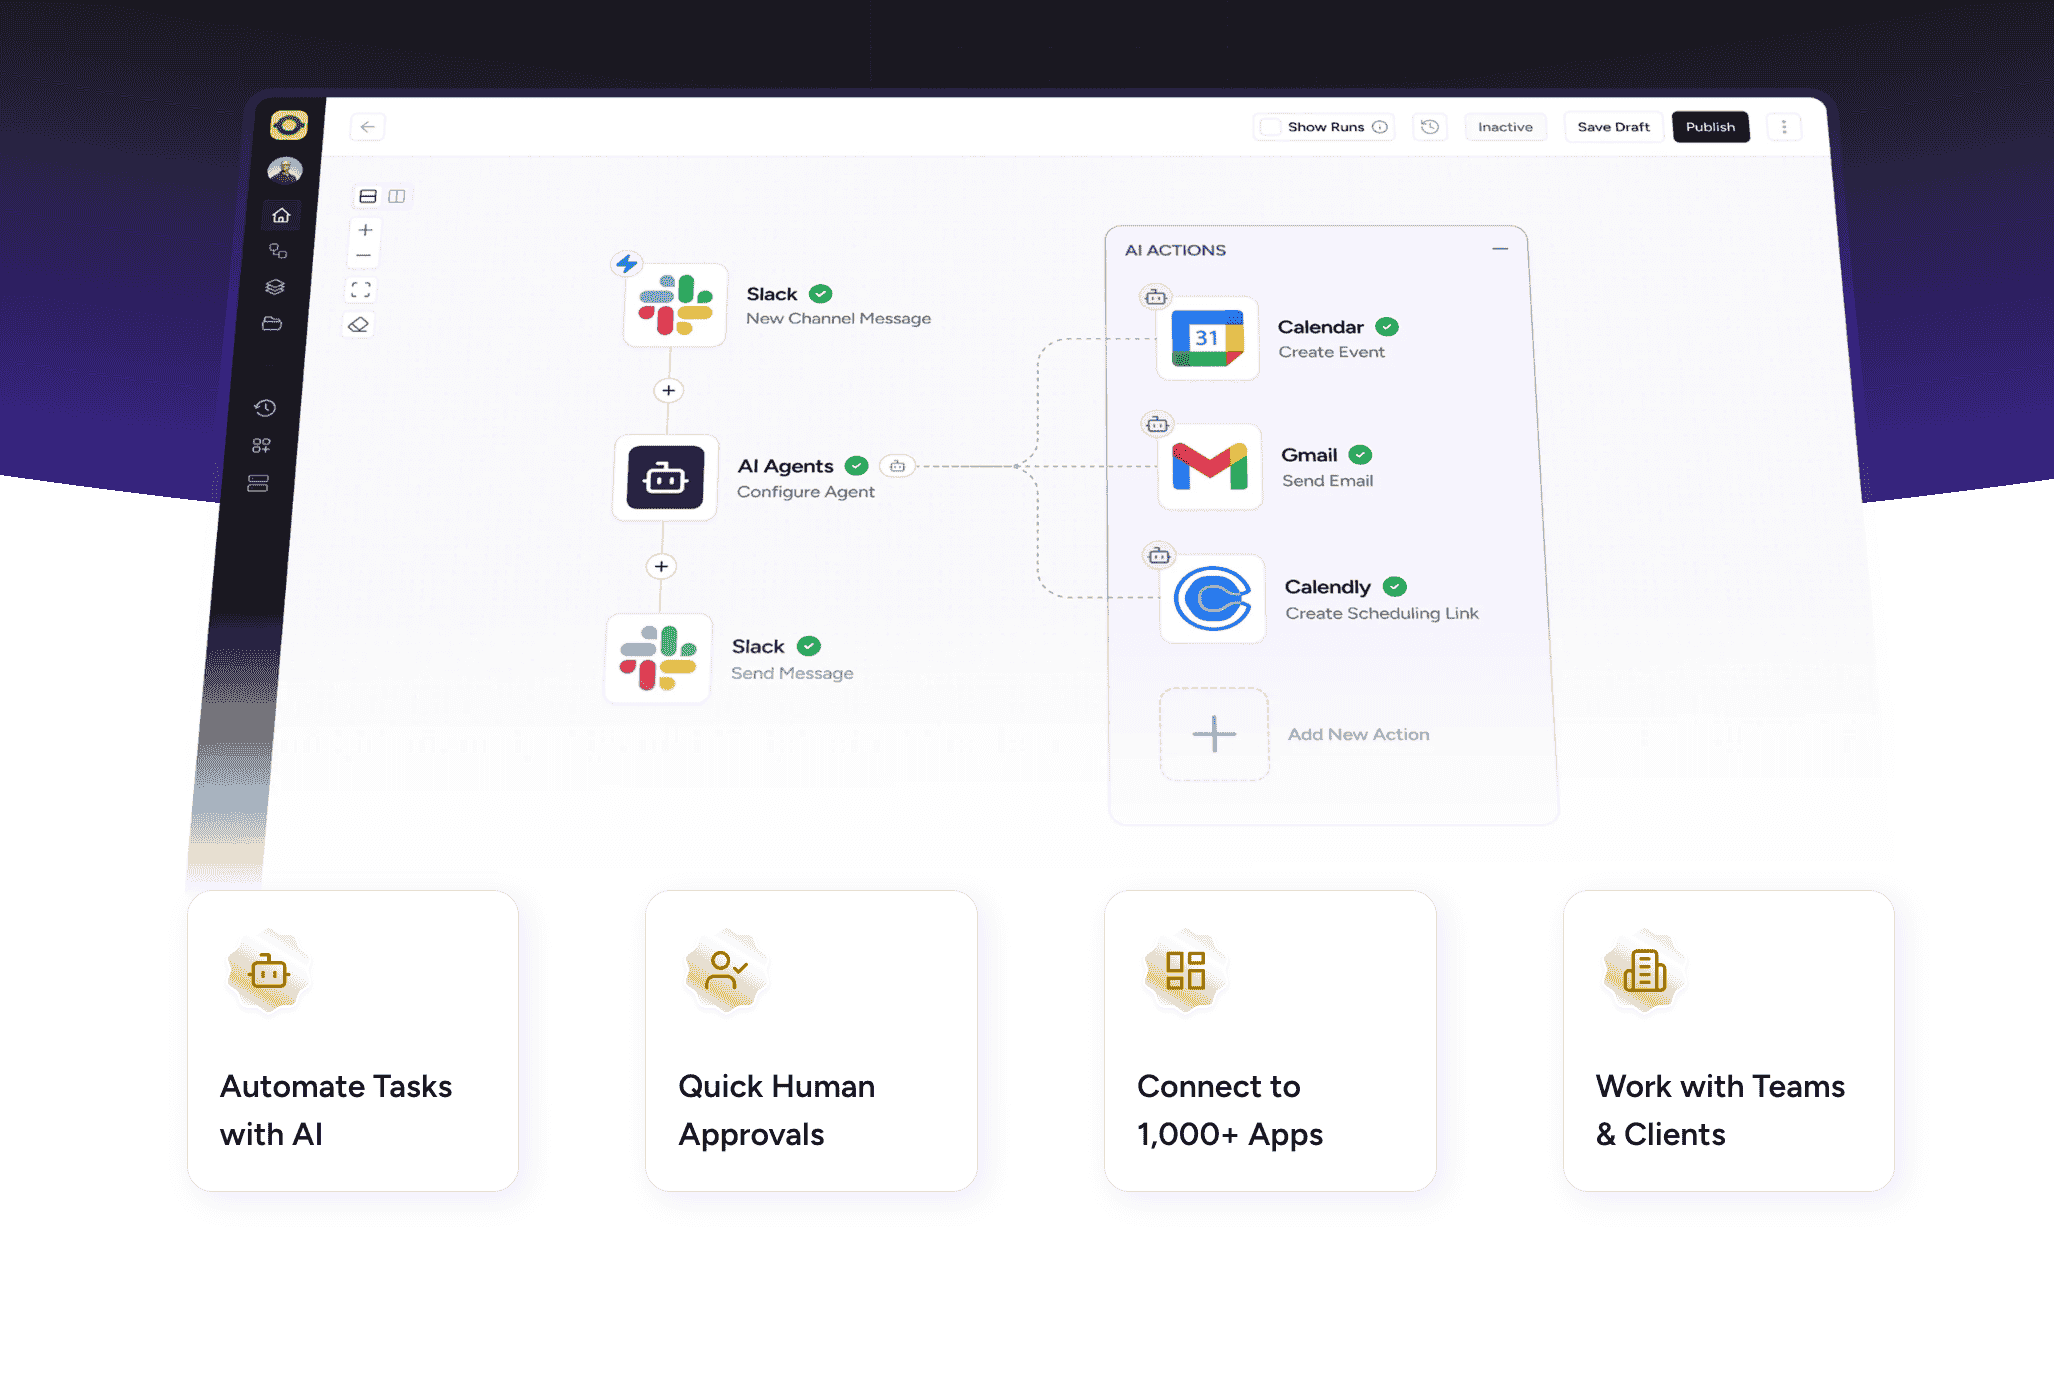This screenshot has width=2054, height=1376.
Task: Click the Publish button
Action: point(1710,126)
